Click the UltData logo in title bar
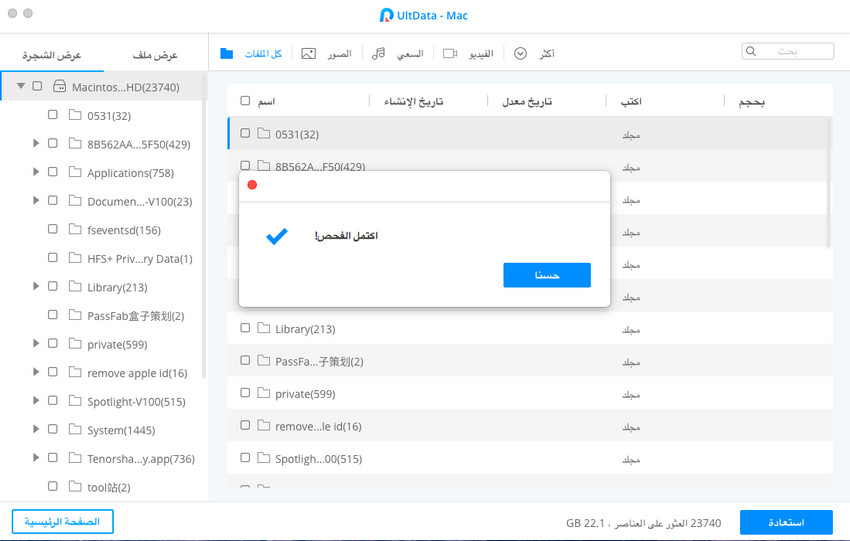The image size is (850, 541). [x=386, y=15]
